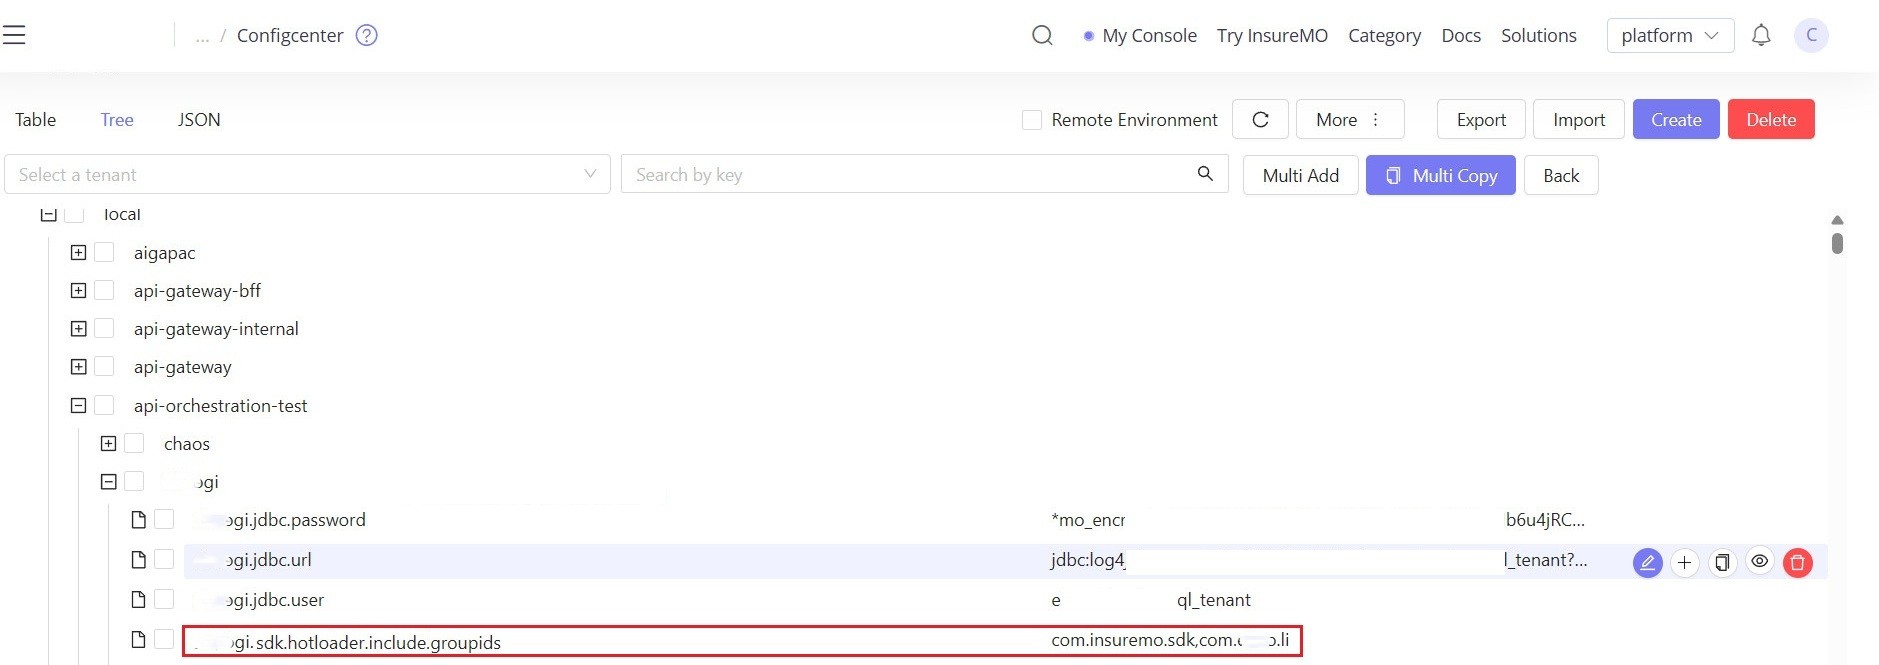Click file icon of jdbc.password row
Image resolution: width=1879 pixels, height=665 pixels.
[x=139, y=519]
